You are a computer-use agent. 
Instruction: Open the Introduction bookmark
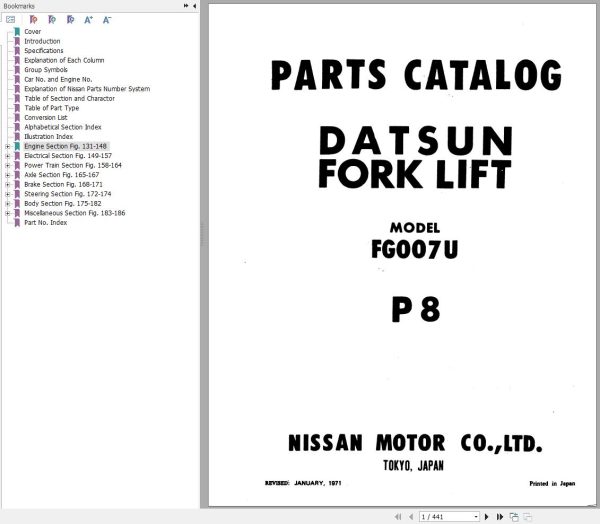(42, 41)
